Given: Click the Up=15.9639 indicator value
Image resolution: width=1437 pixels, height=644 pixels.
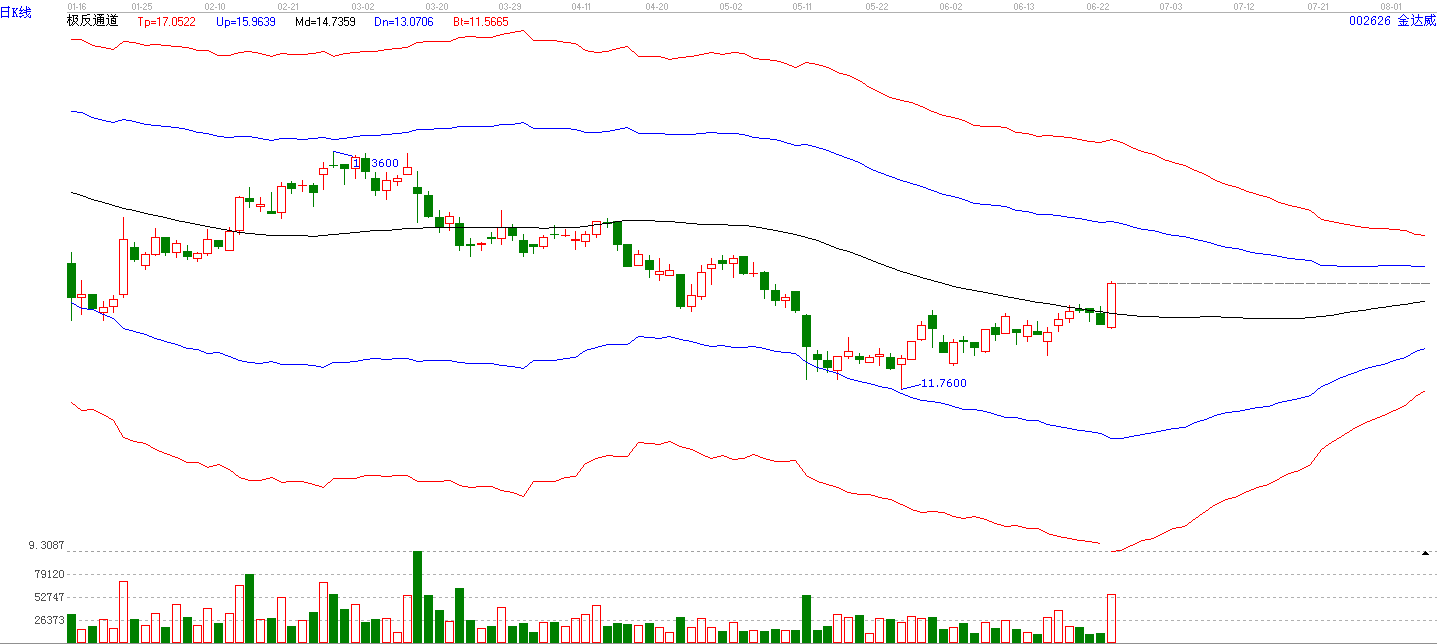Looking at the screenshot, I should click(245, 21).
